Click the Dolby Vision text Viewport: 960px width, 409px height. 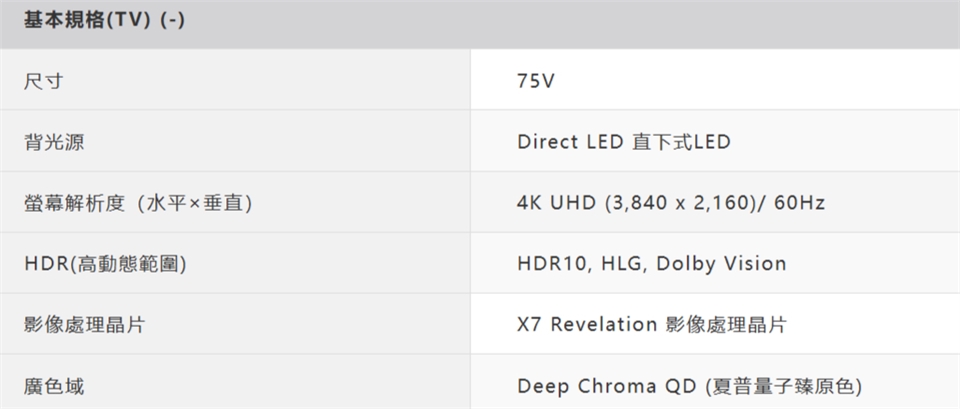tap(721, 264)
